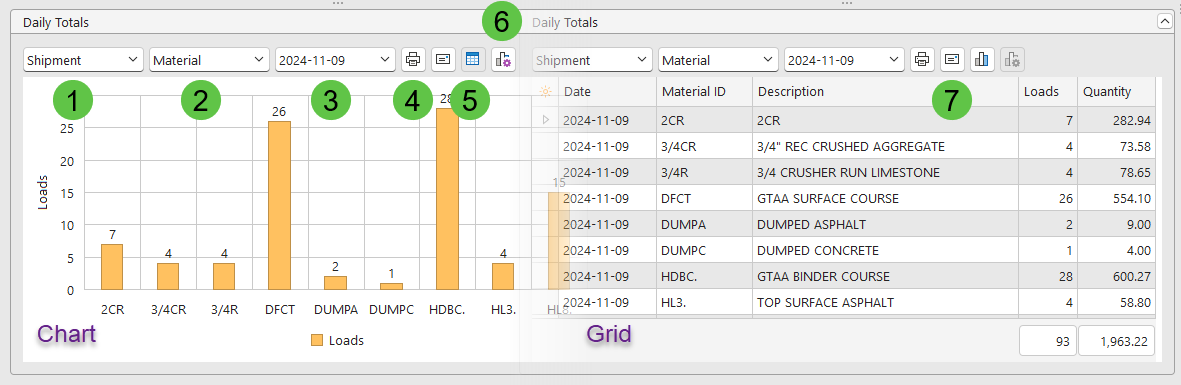Switch the grid panel to bar chart view
The image size is (1181, 385).
(x=982, y=59)
